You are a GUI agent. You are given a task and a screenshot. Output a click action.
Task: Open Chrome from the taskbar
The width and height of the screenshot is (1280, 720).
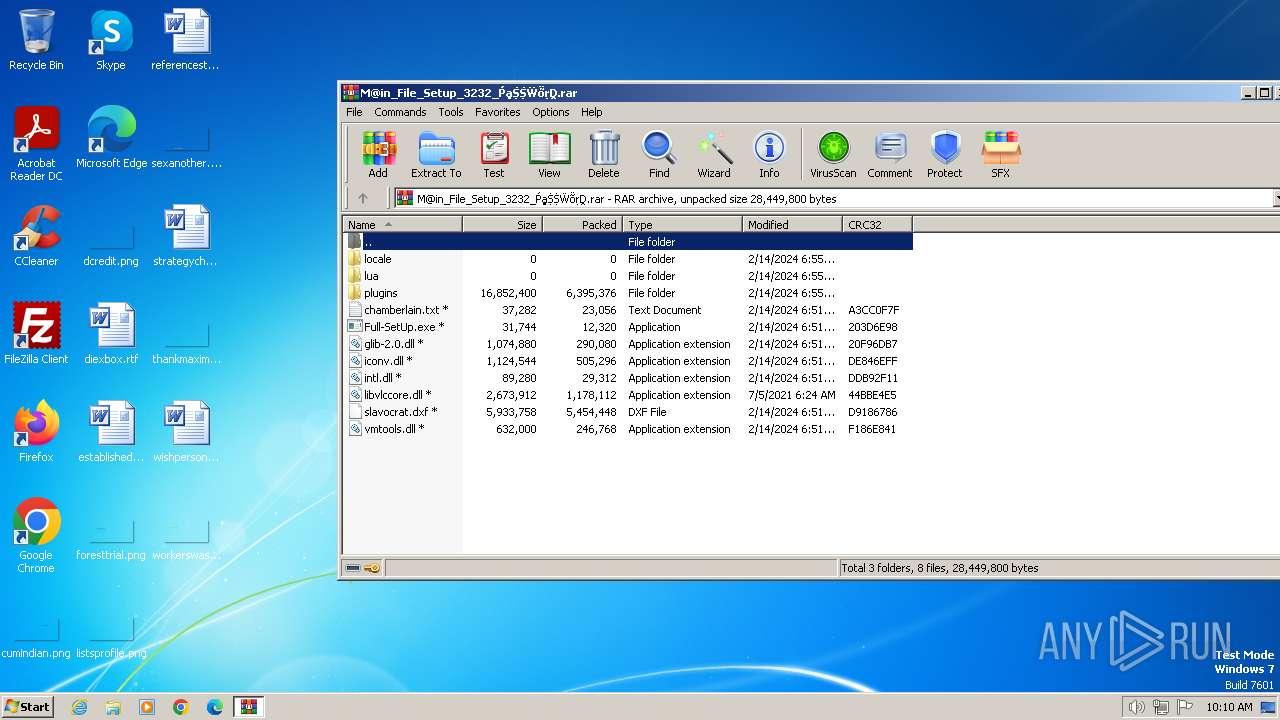[x=180, y=707]
